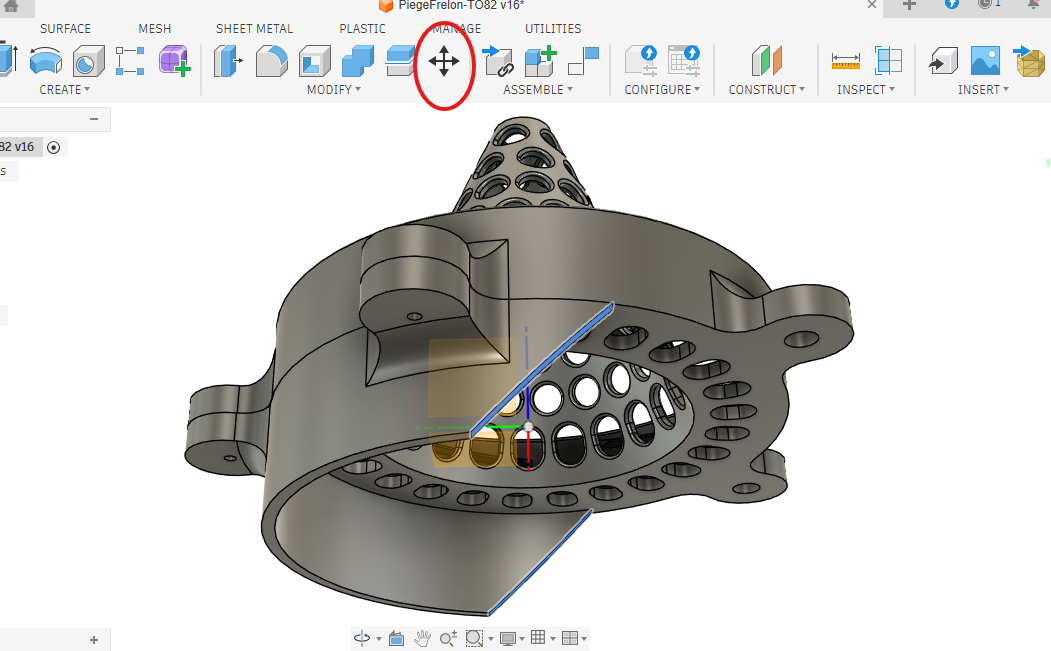Click the CONFIGURE menu label
The width and height of the screenshot is (1051, 651).
[662, 90]
